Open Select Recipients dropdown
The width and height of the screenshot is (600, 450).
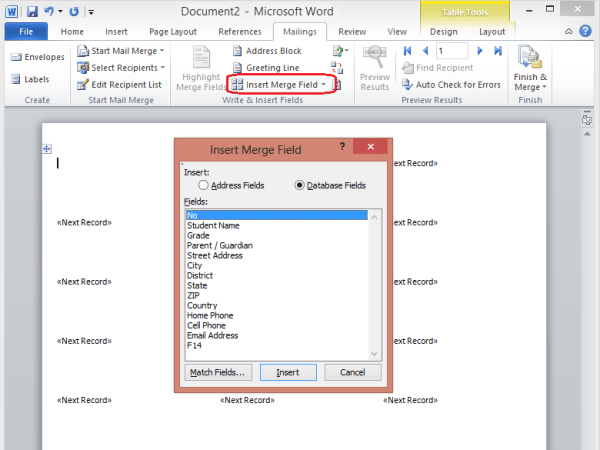(121, 68)
